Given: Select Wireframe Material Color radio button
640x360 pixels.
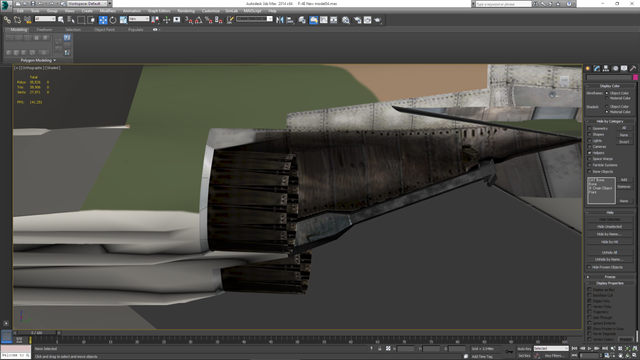Looking at the screenshot, I should pos(607,98).
